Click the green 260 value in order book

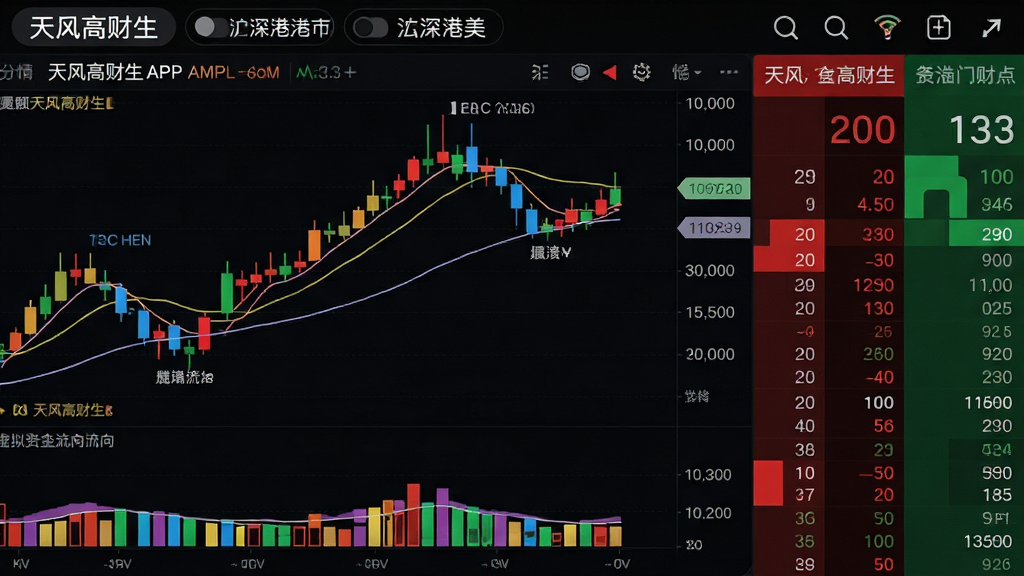[878, 354]
